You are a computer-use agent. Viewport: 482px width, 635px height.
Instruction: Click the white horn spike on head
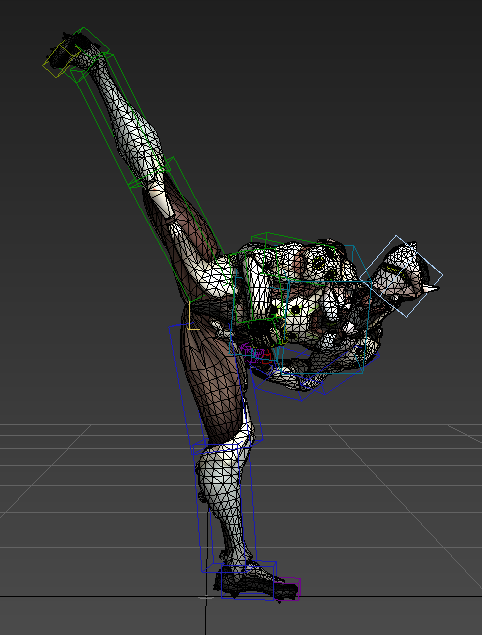click(430, 289)
